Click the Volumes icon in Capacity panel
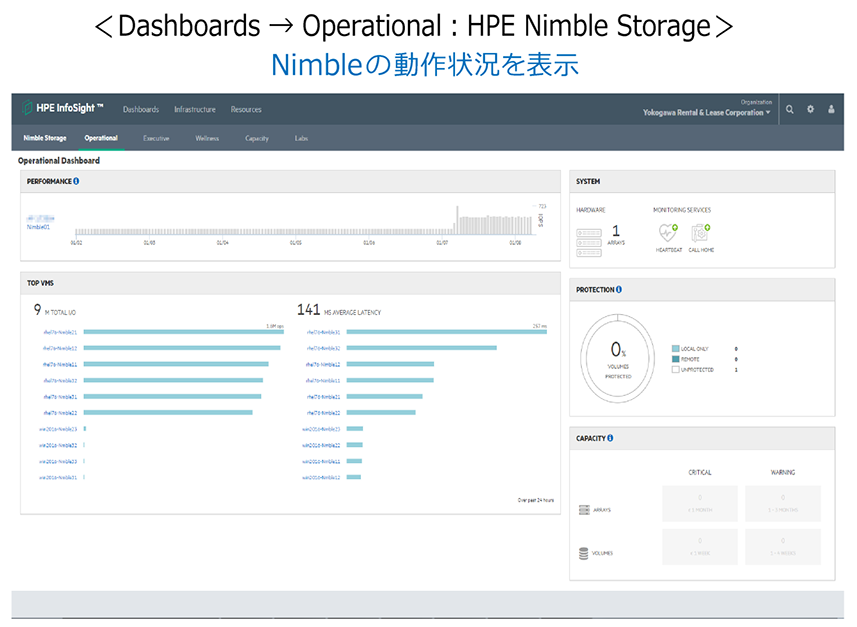The height and width of the screenshot is (627, 857). click(584, 553)
